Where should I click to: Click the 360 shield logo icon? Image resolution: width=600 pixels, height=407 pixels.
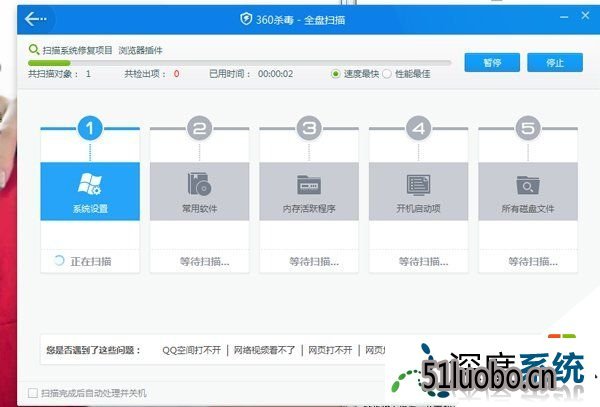246,19
